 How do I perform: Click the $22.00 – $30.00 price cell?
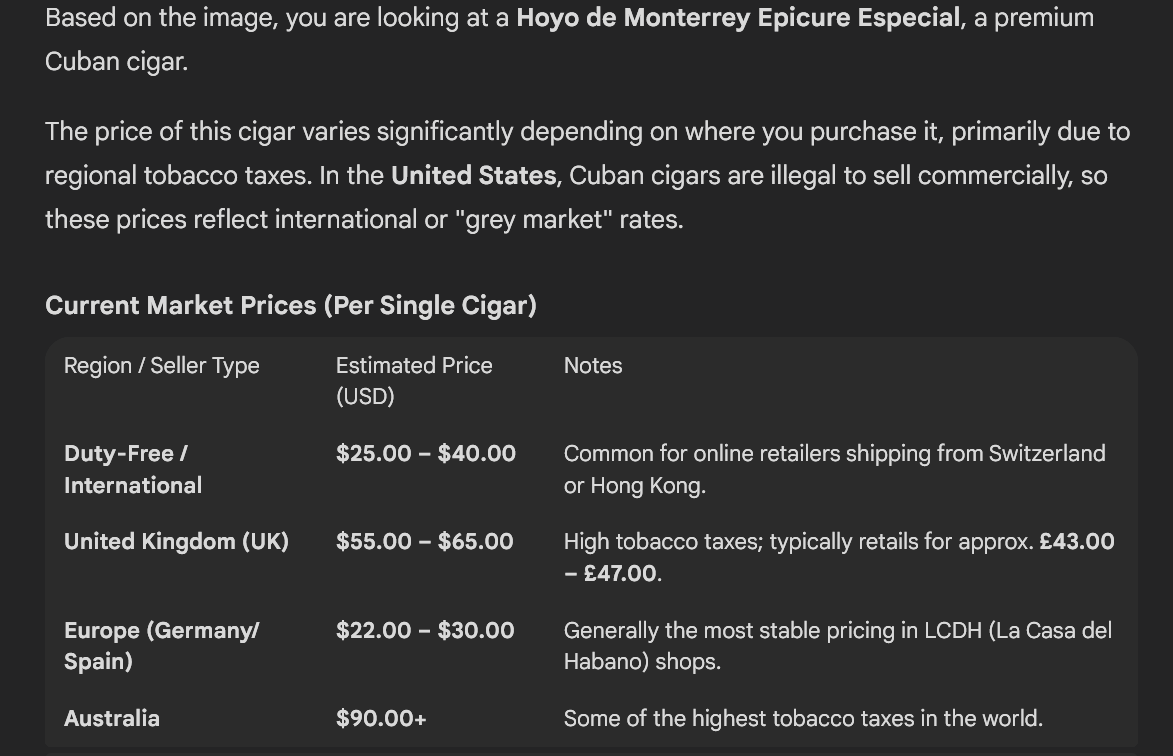[424, 630]
